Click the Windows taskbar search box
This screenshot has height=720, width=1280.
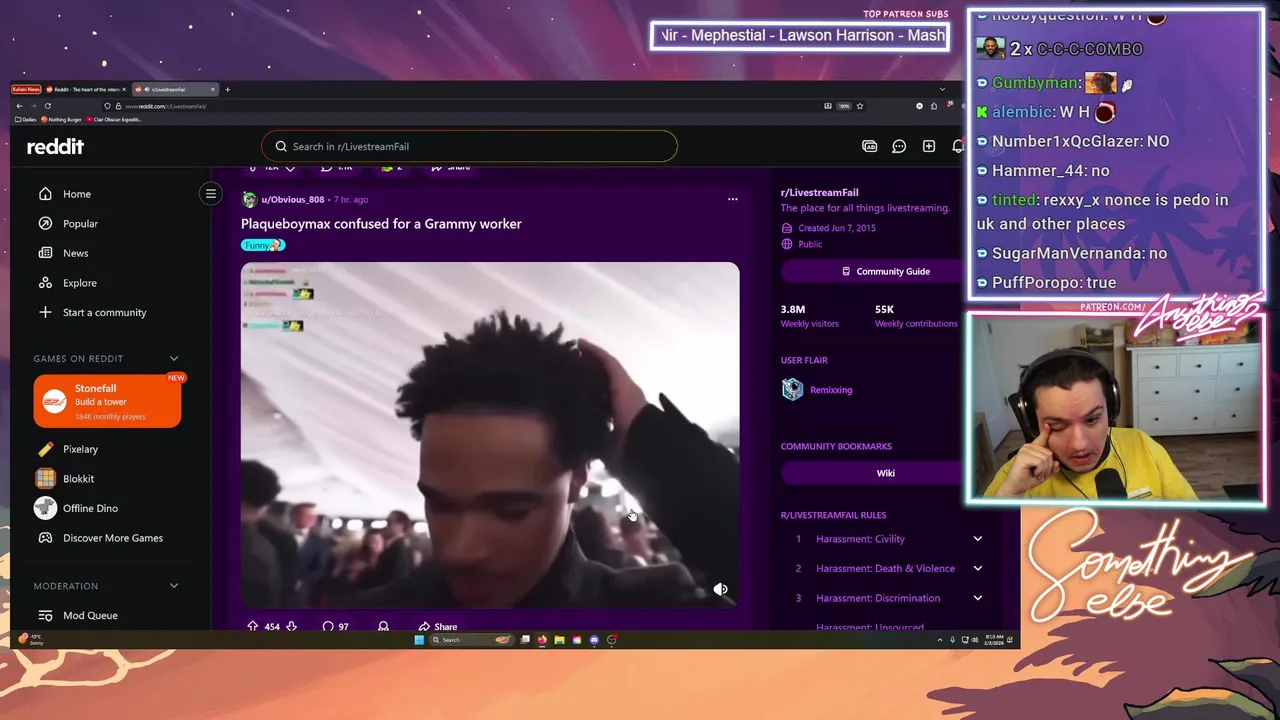(471, 640)
